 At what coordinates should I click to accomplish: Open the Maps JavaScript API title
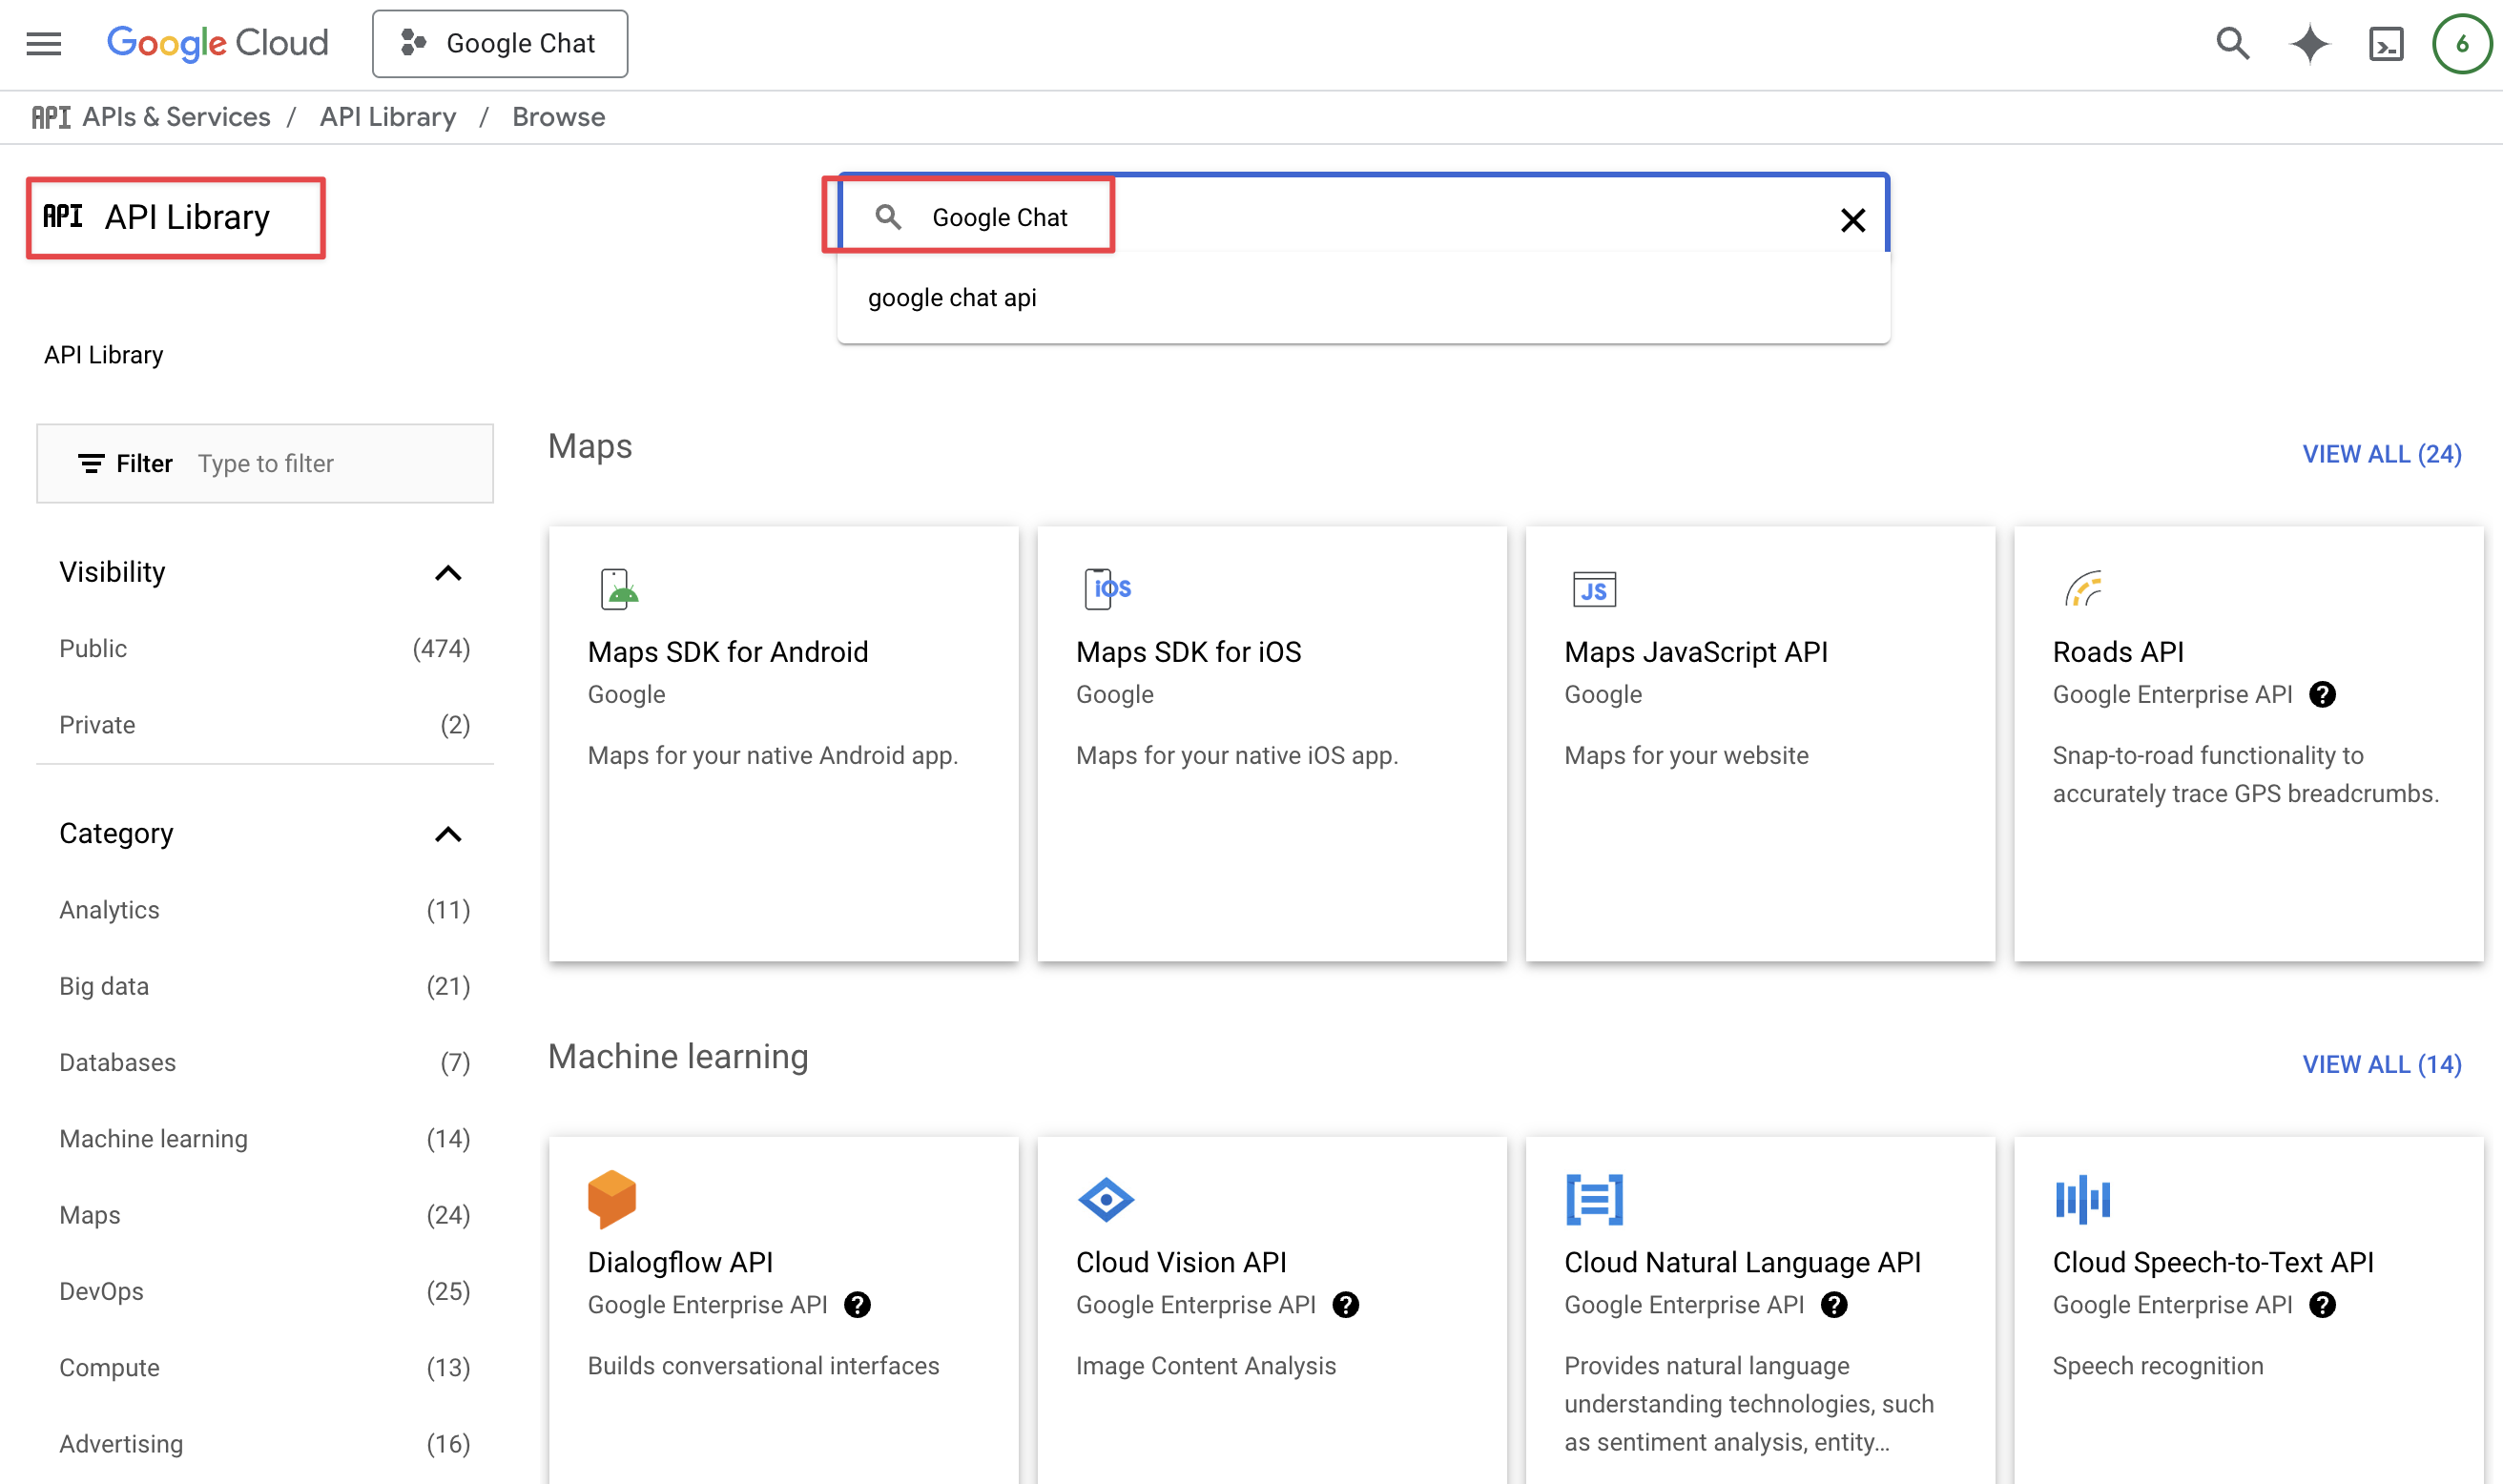(1695, 652)
